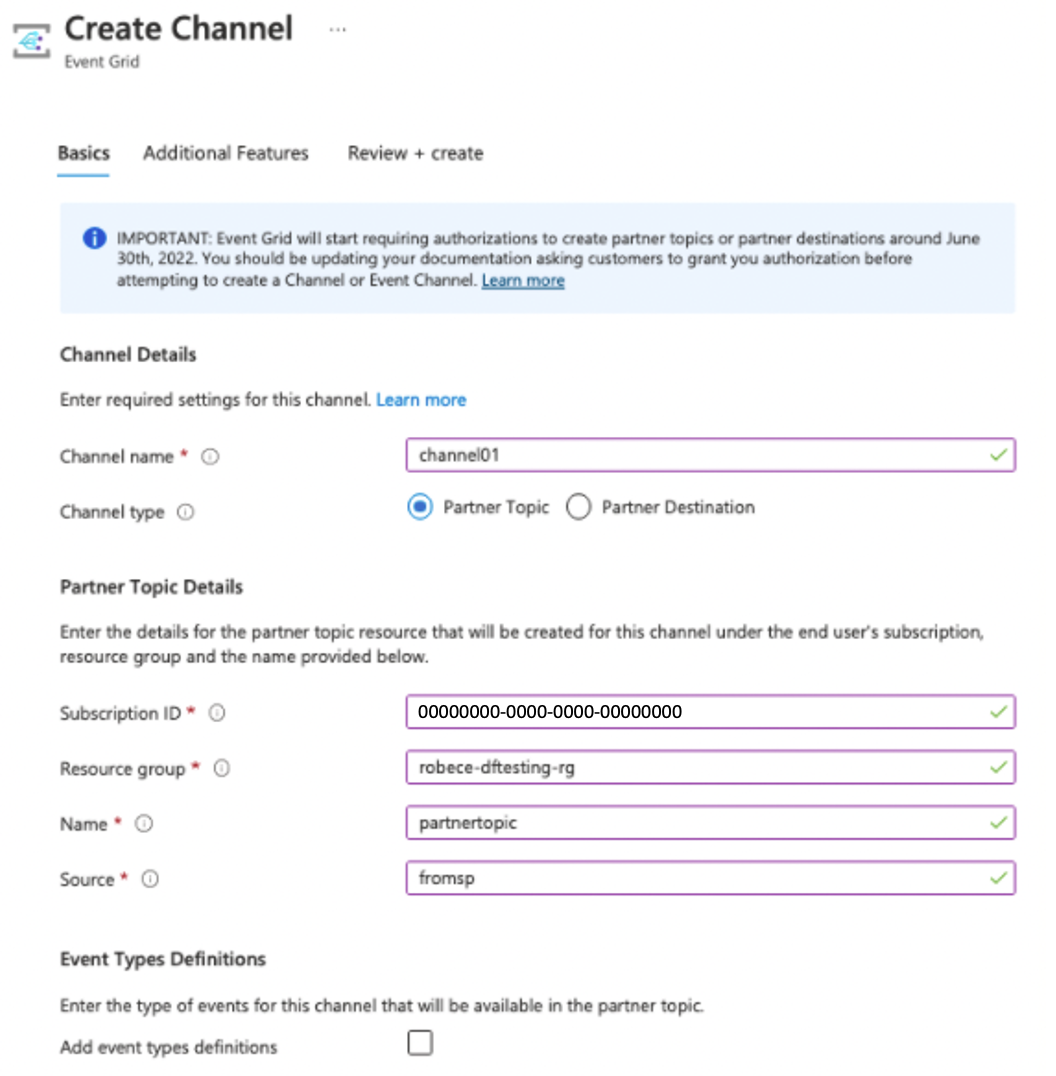The width and height of the screenshot is (1056, 1076).
Task: Select the Partner Destination radio button
Action: click(x=578, y=507)
